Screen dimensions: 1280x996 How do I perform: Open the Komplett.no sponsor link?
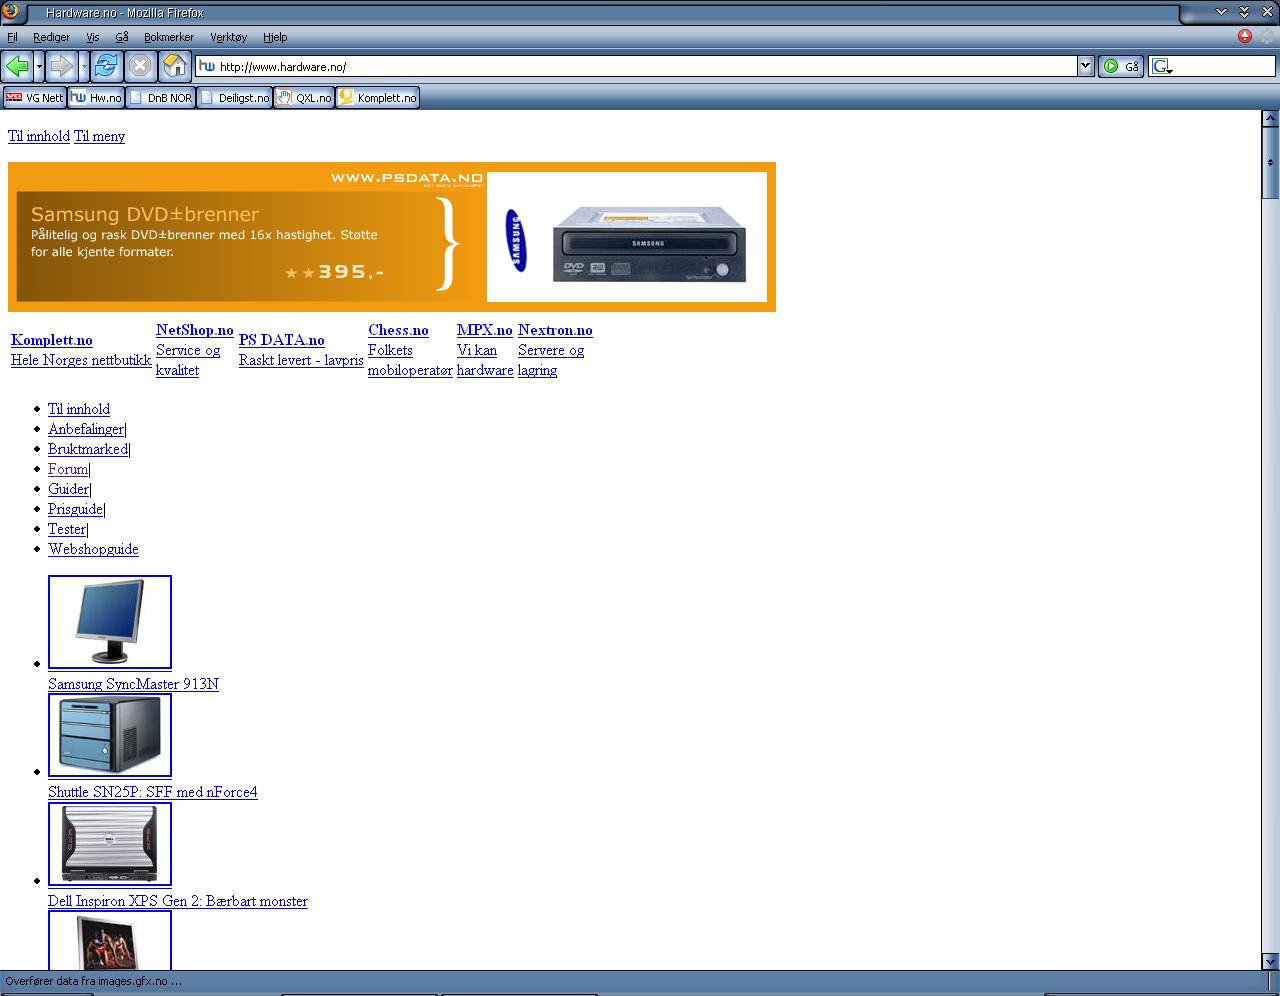click(x=52, y=340)
